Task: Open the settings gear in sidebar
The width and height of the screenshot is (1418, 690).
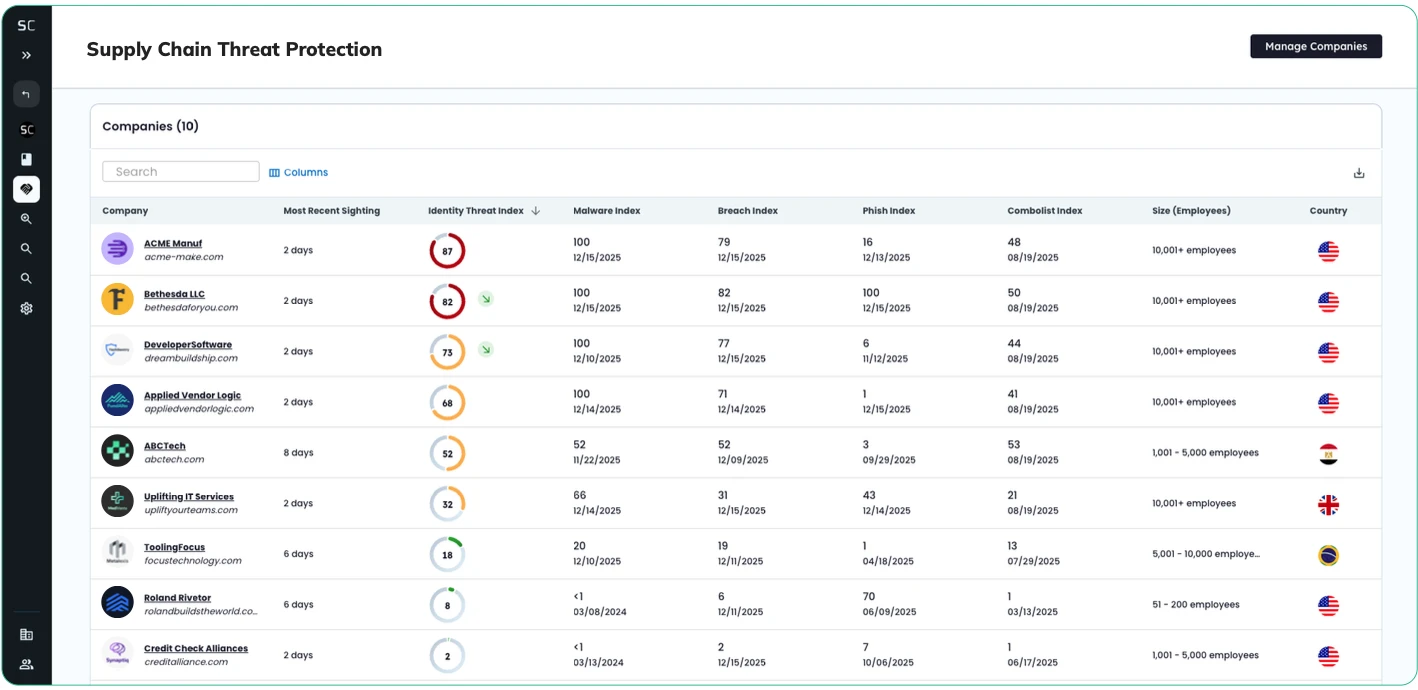Action: point(26,309)
